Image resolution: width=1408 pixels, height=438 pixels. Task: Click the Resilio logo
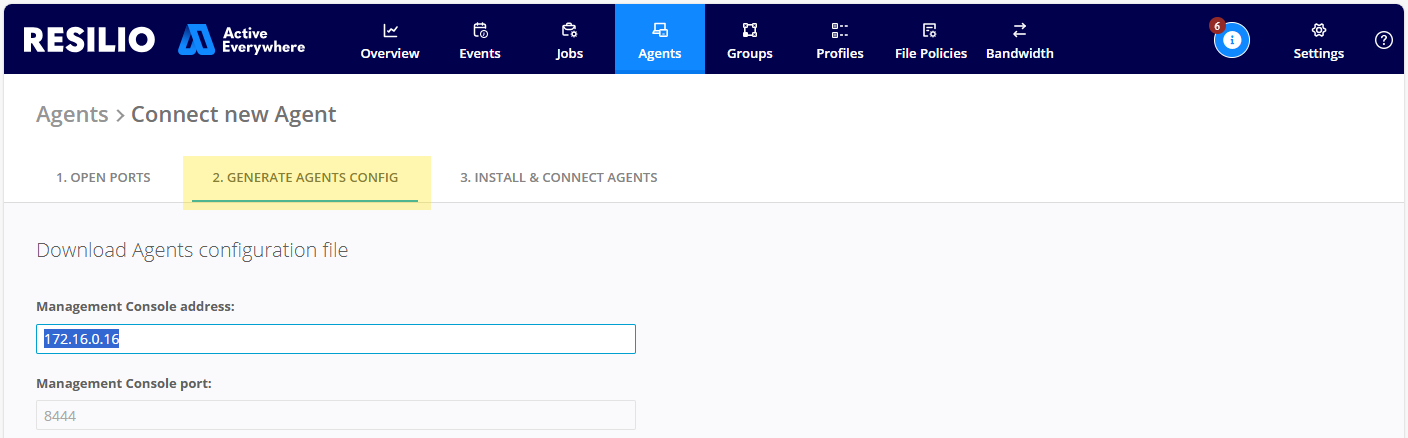coord(89,40)
